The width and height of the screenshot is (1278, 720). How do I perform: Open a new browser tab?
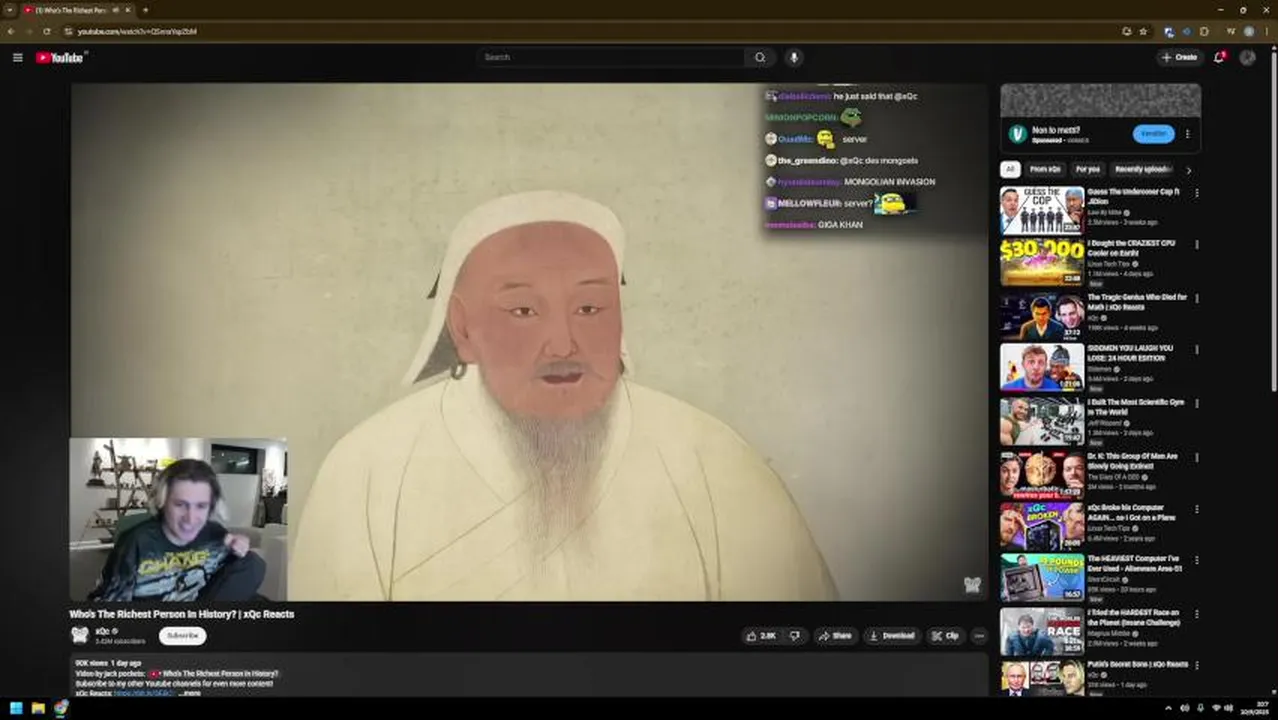[x=145, y=10]
